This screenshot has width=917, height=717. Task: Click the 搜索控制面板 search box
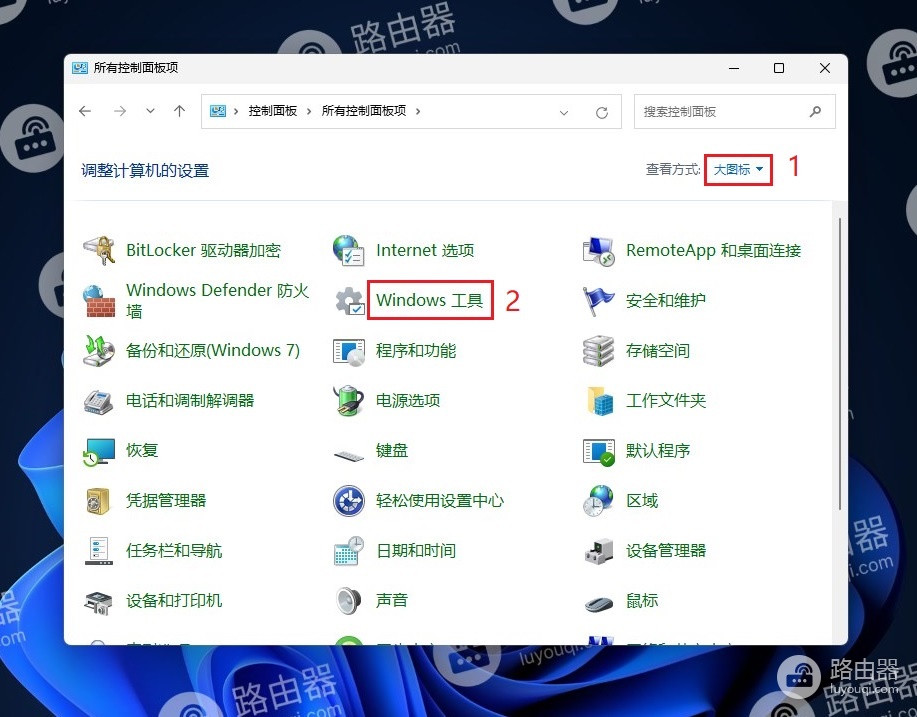[x=735, y=112]
